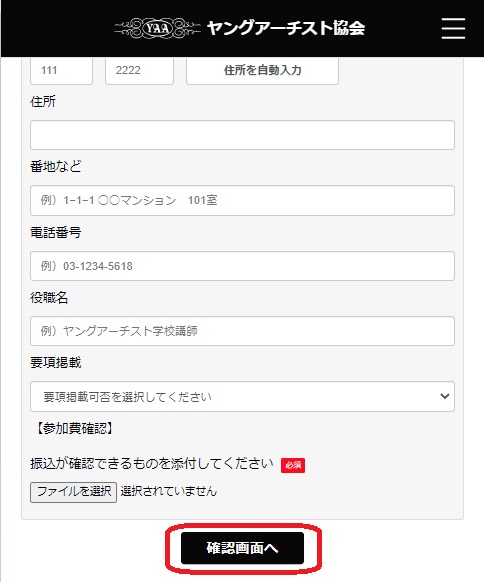Open the 要項掲載可否を選択してください dropdown
The width and height of the screenshot is (484, 582).
coord(242,396)
